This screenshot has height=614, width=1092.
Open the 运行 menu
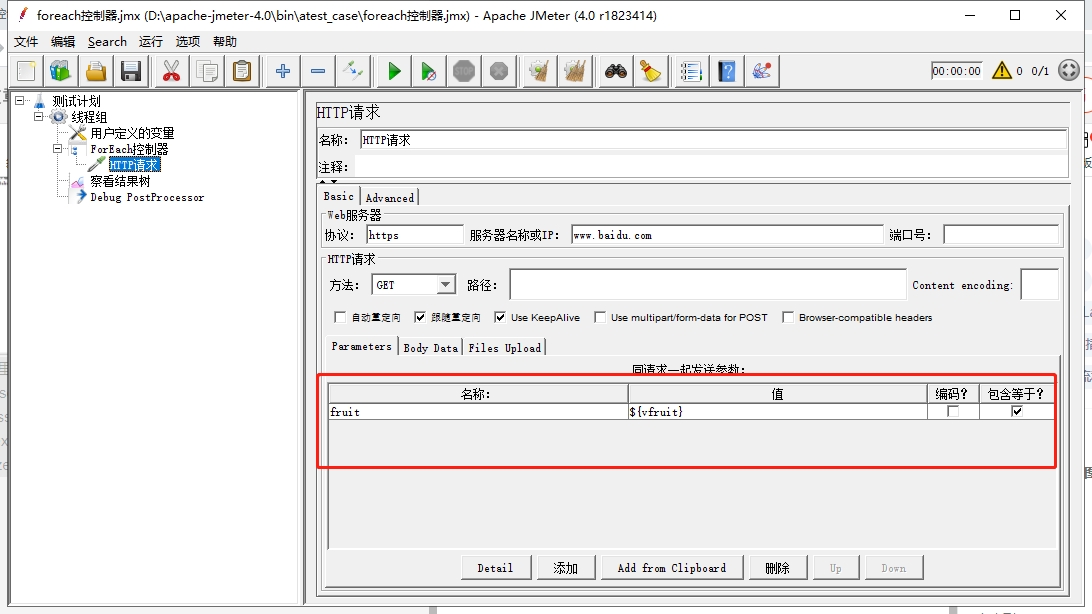pos(150,42)
